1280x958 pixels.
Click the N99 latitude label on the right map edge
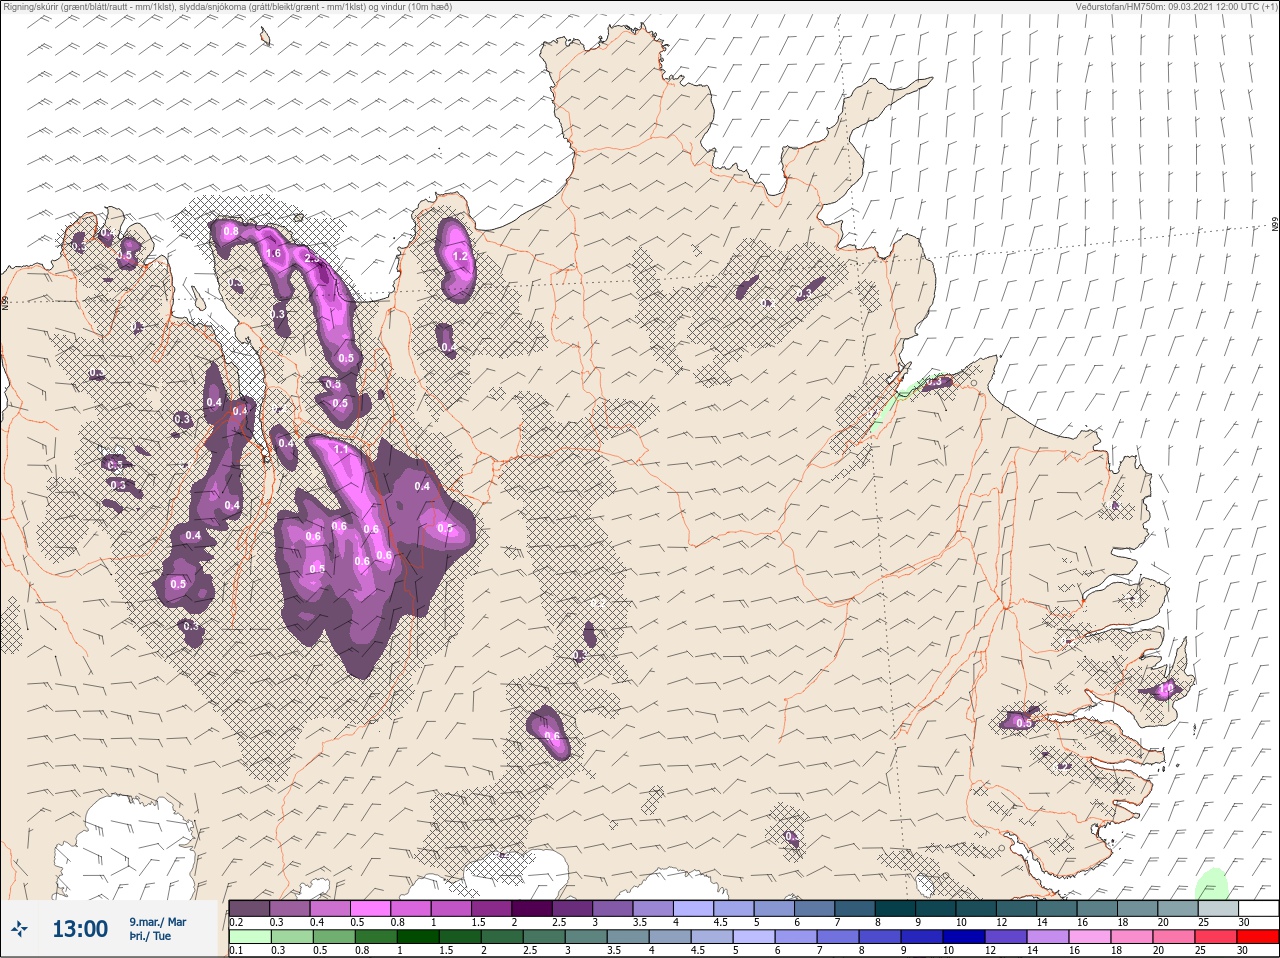(1275, 225)
